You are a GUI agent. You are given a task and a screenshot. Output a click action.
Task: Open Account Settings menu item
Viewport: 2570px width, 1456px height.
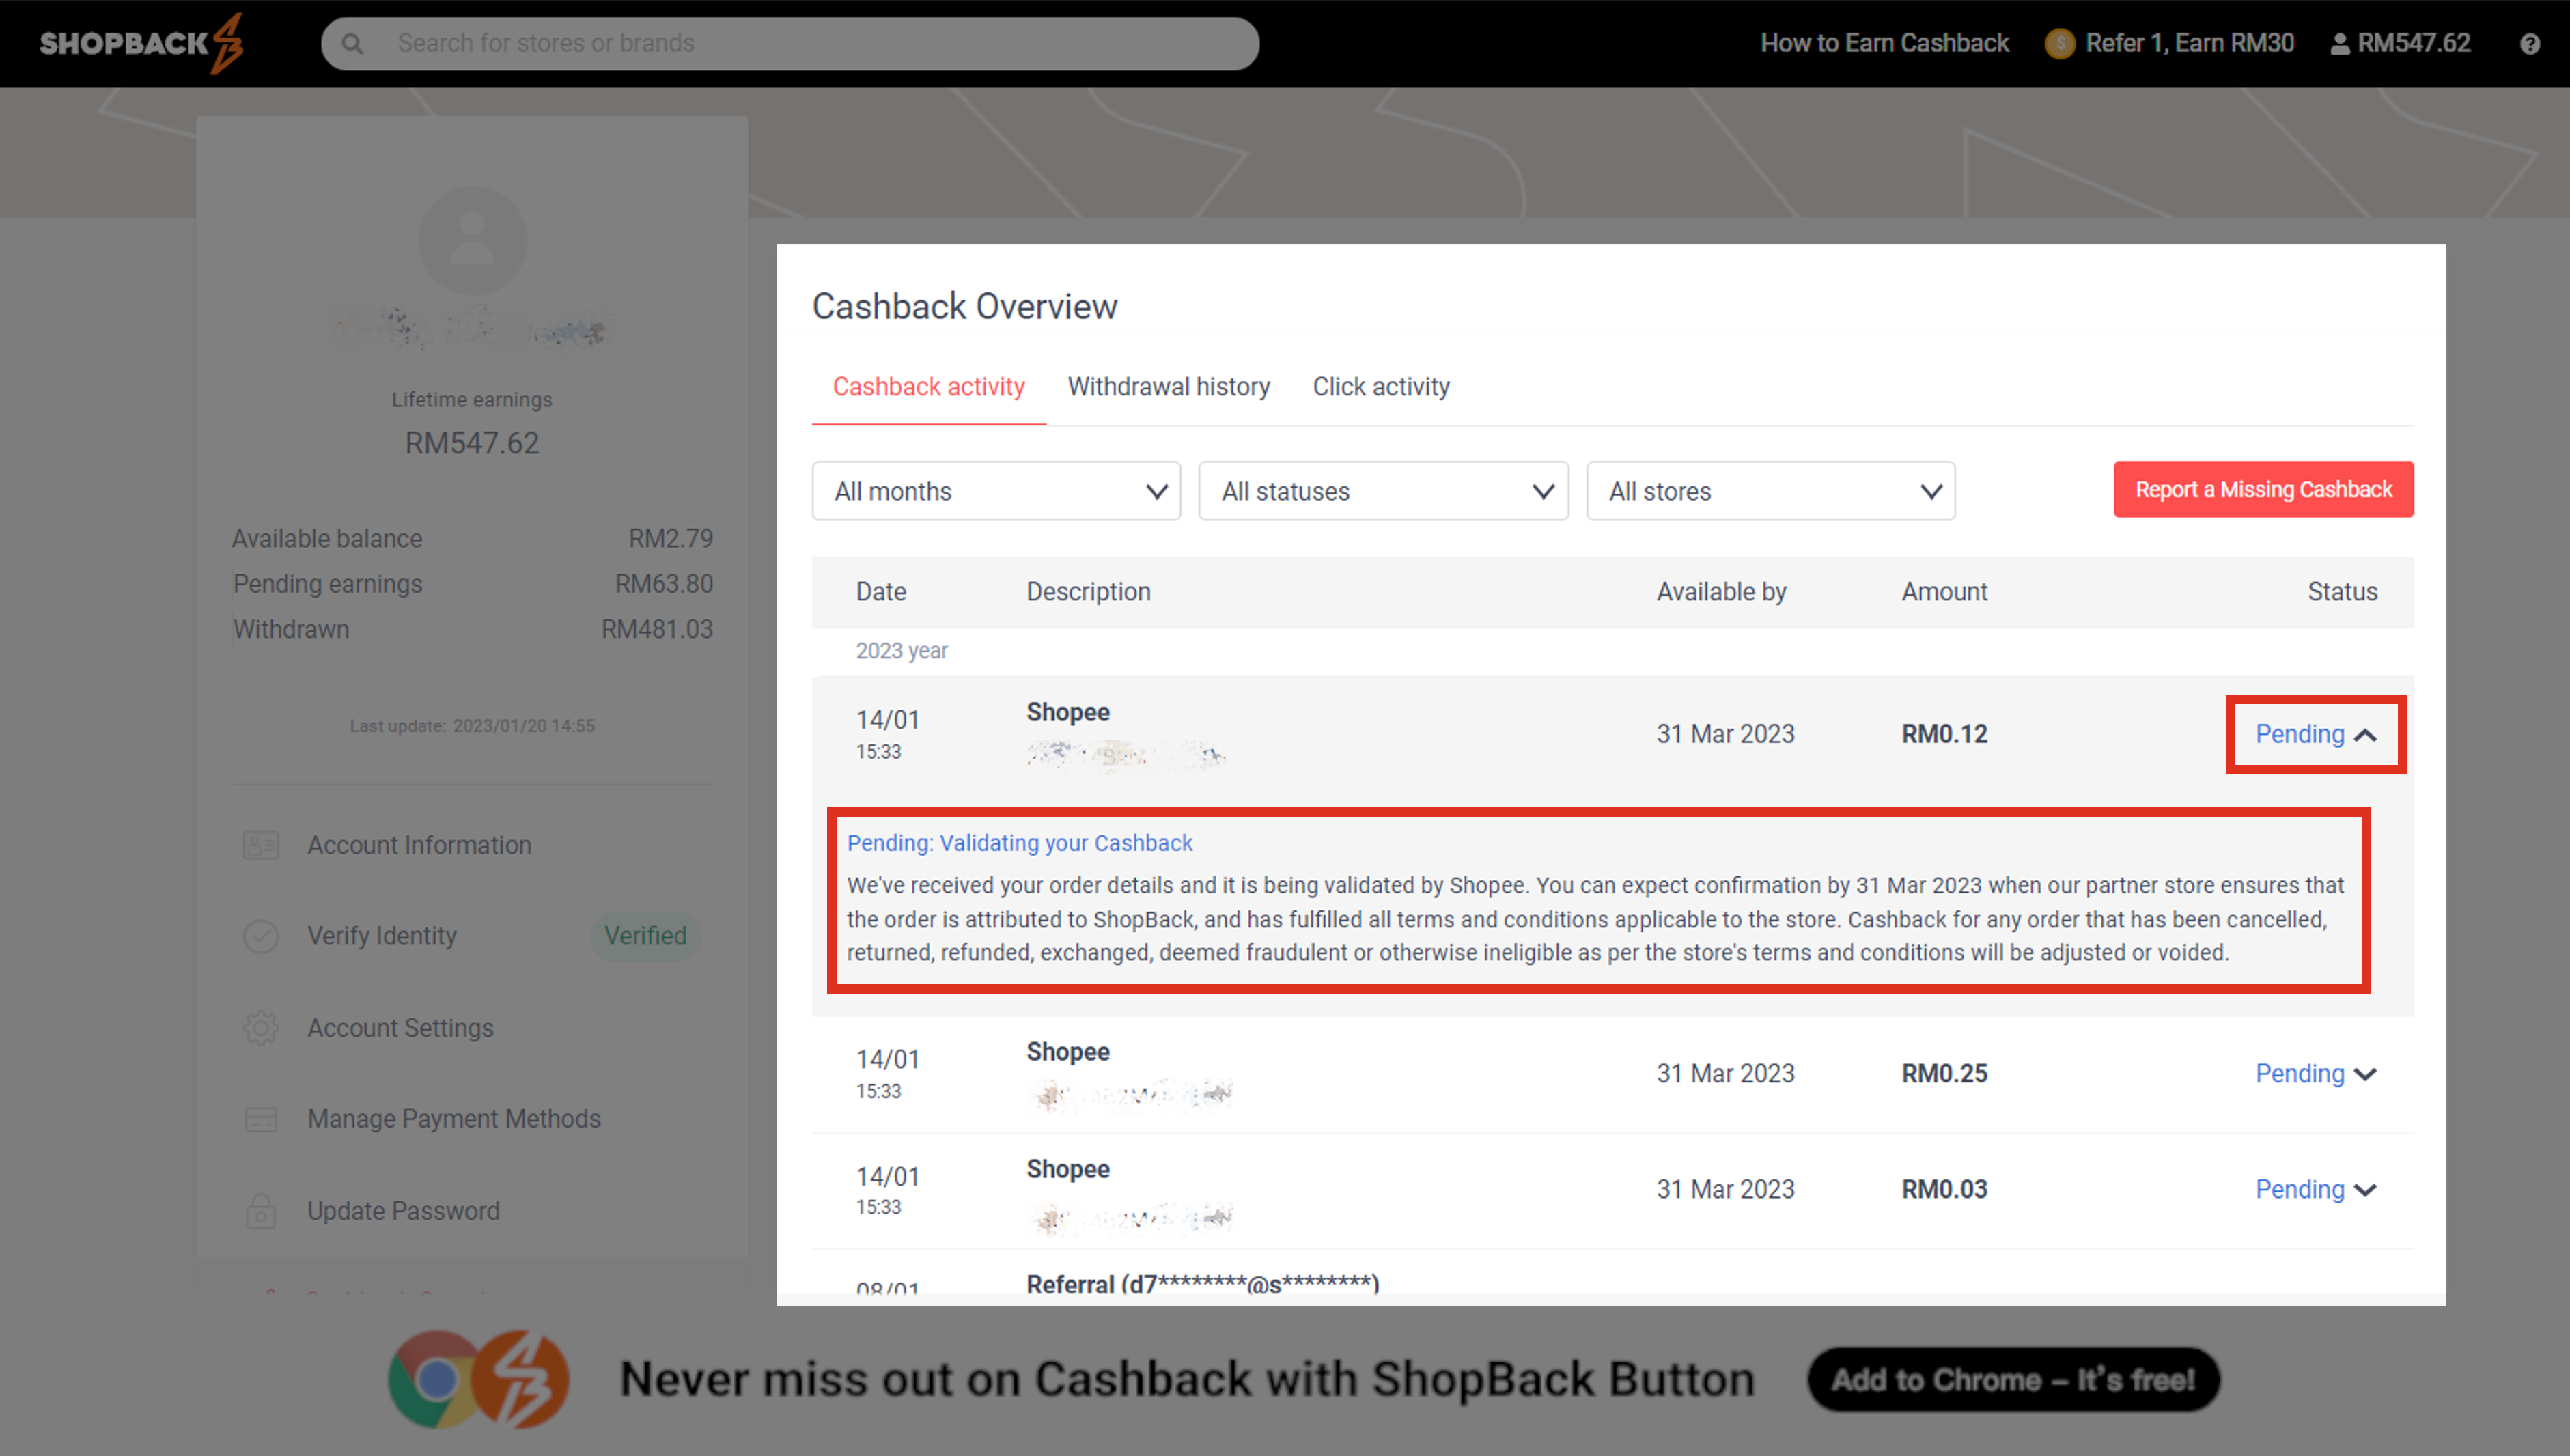tap(400, 1028)
